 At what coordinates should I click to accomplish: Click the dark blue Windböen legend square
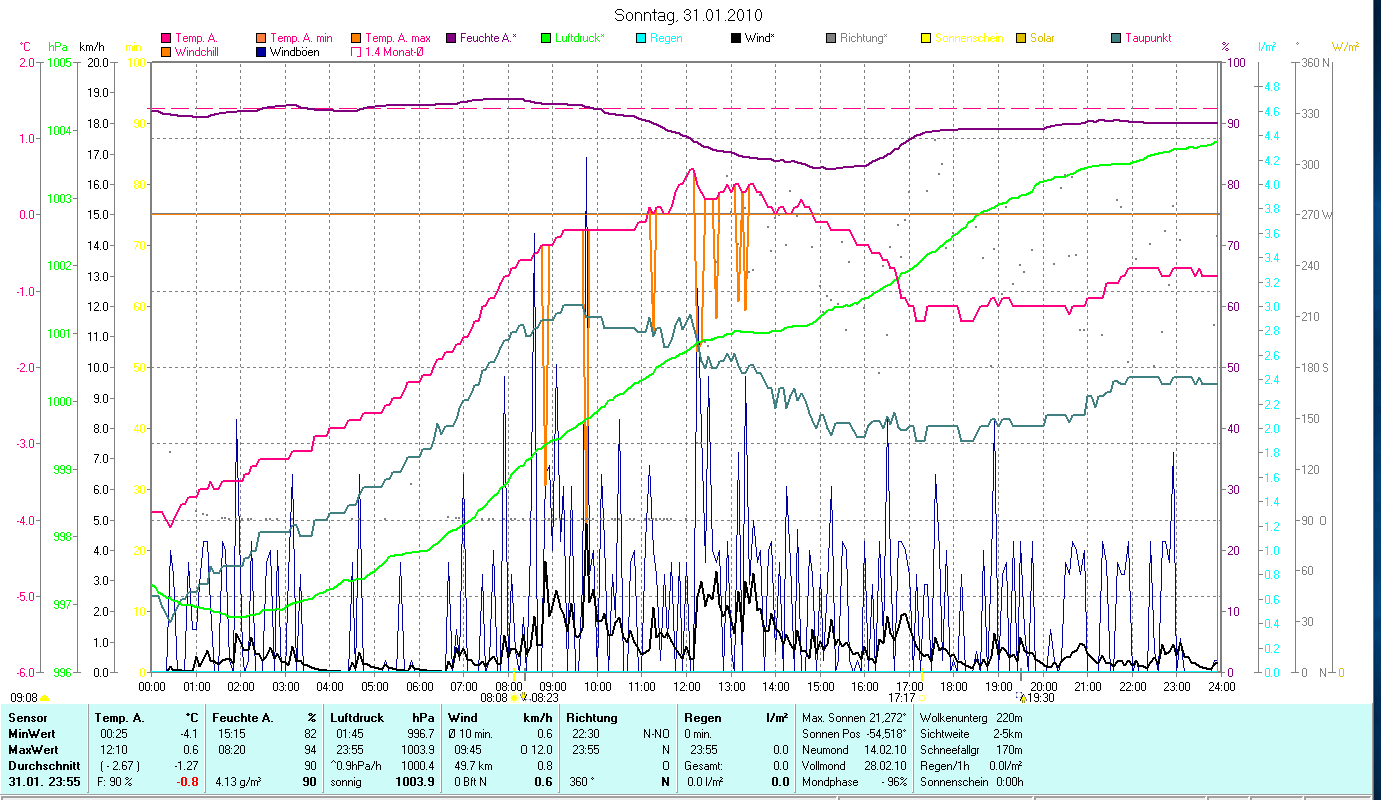pos(261,52)
